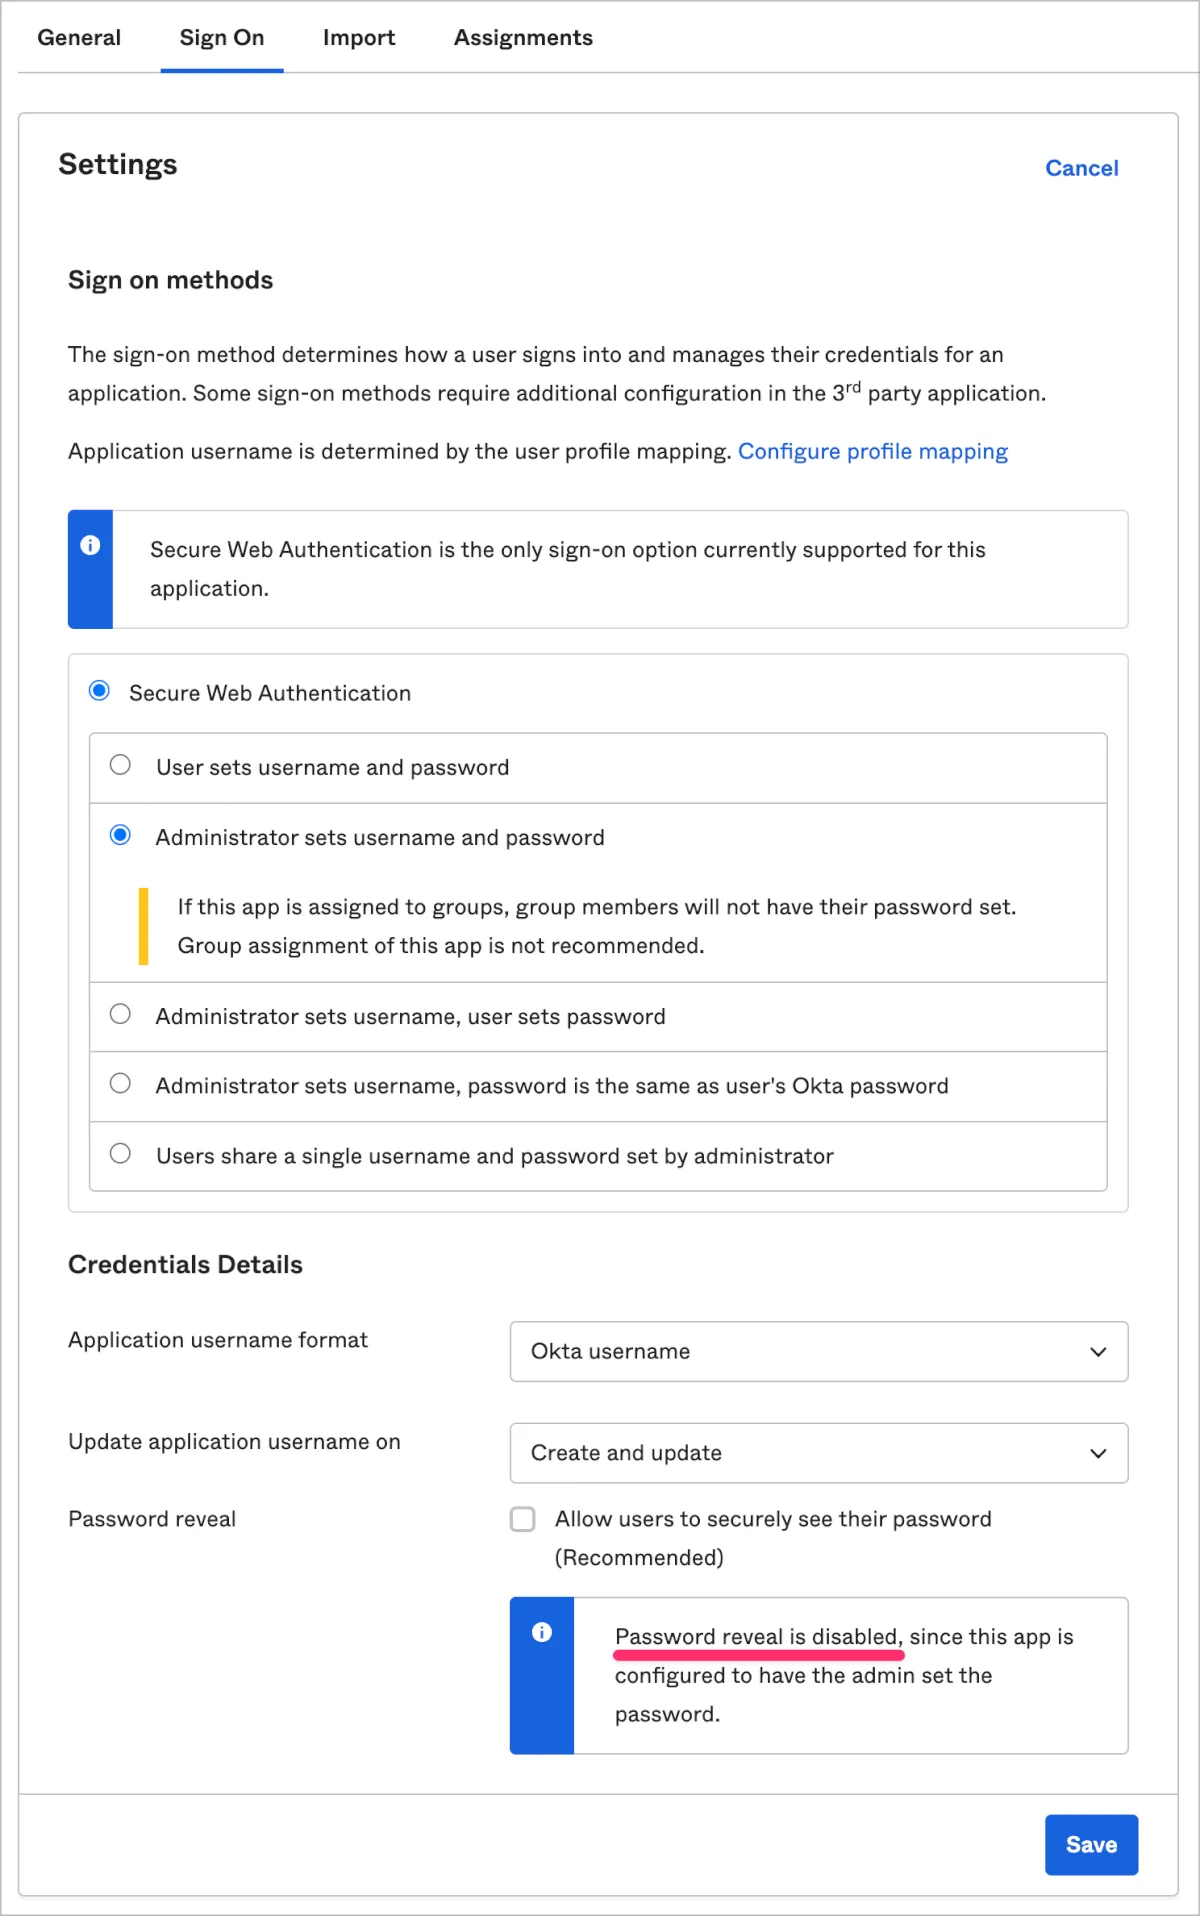Click chevron arrow on Create and update field
The height and width of the screenshot is (1916, 1200).
1098,1453
